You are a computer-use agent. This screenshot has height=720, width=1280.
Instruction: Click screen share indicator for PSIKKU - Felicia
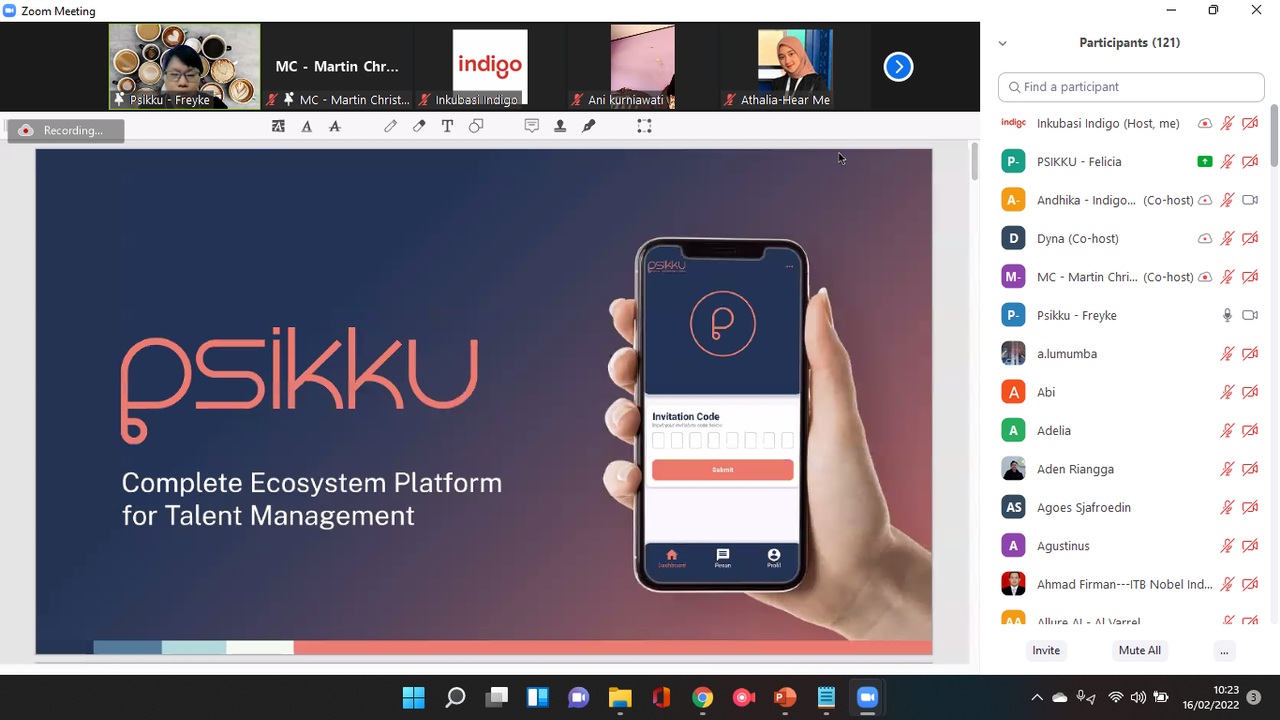pos(1205,162)
